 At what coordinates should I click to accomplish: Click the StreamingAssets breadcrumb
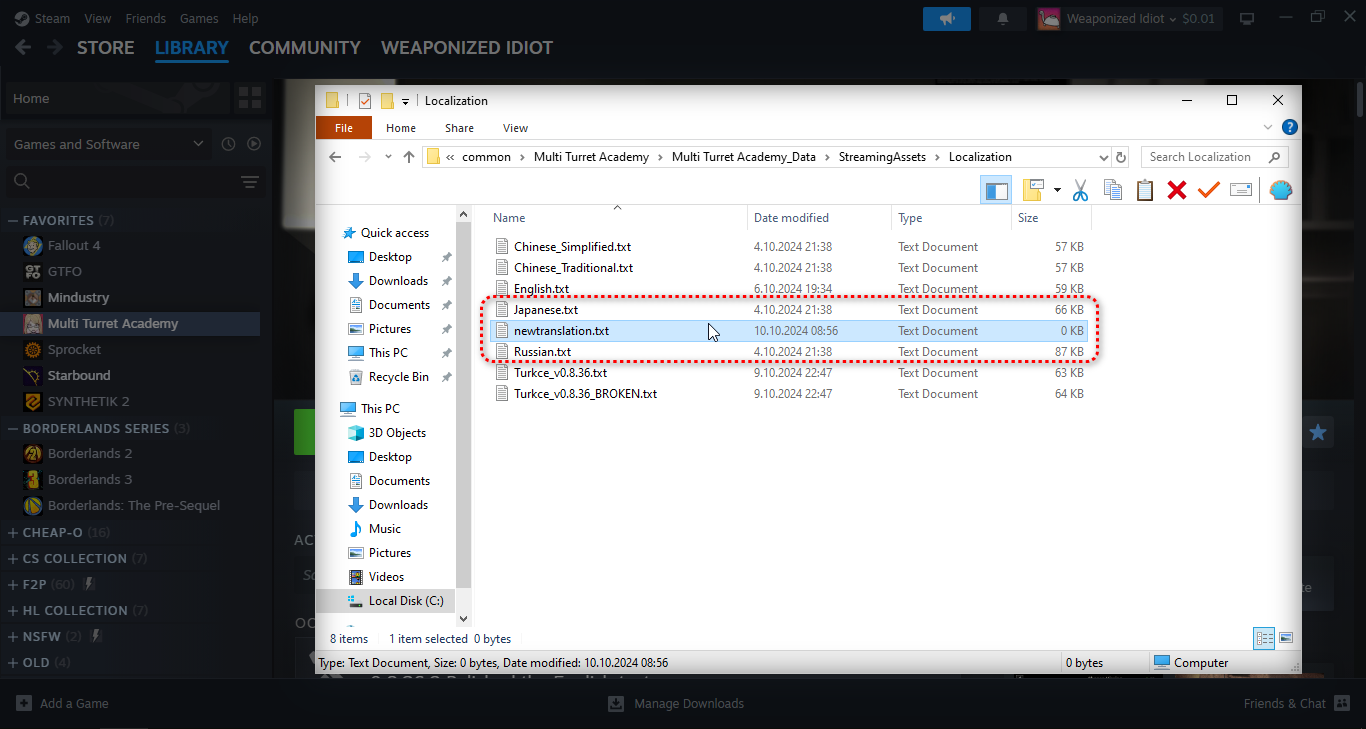[x=882, y=157]
